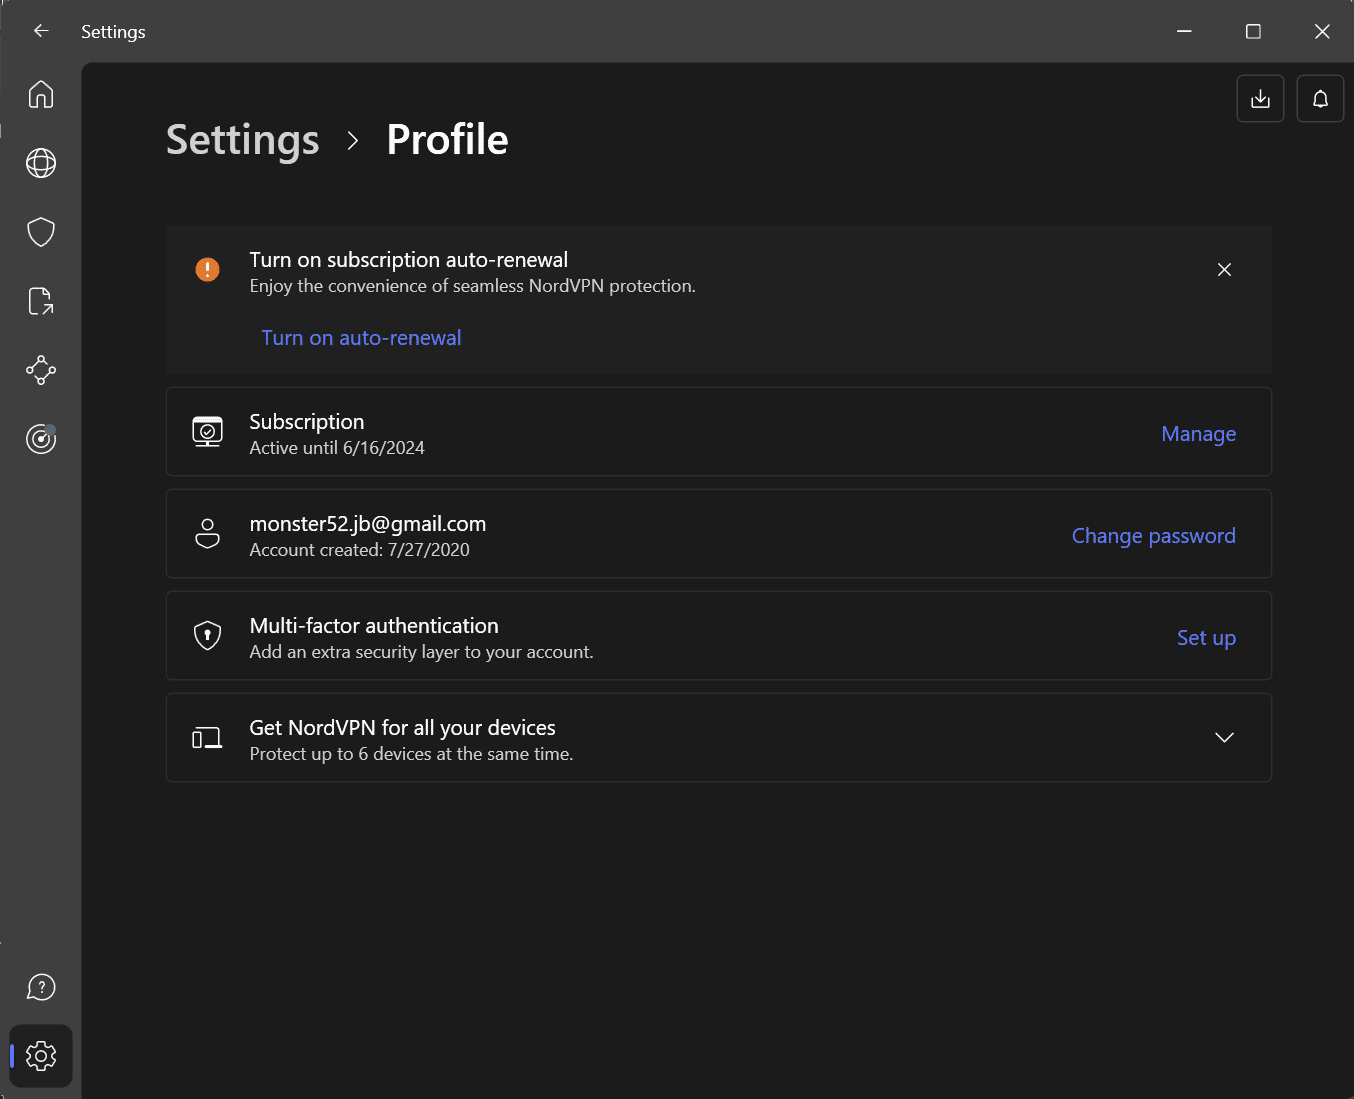Click the Profile breadcrumb heading
The width and height of the screenshot is (1354, 1099).
(447, 140)
